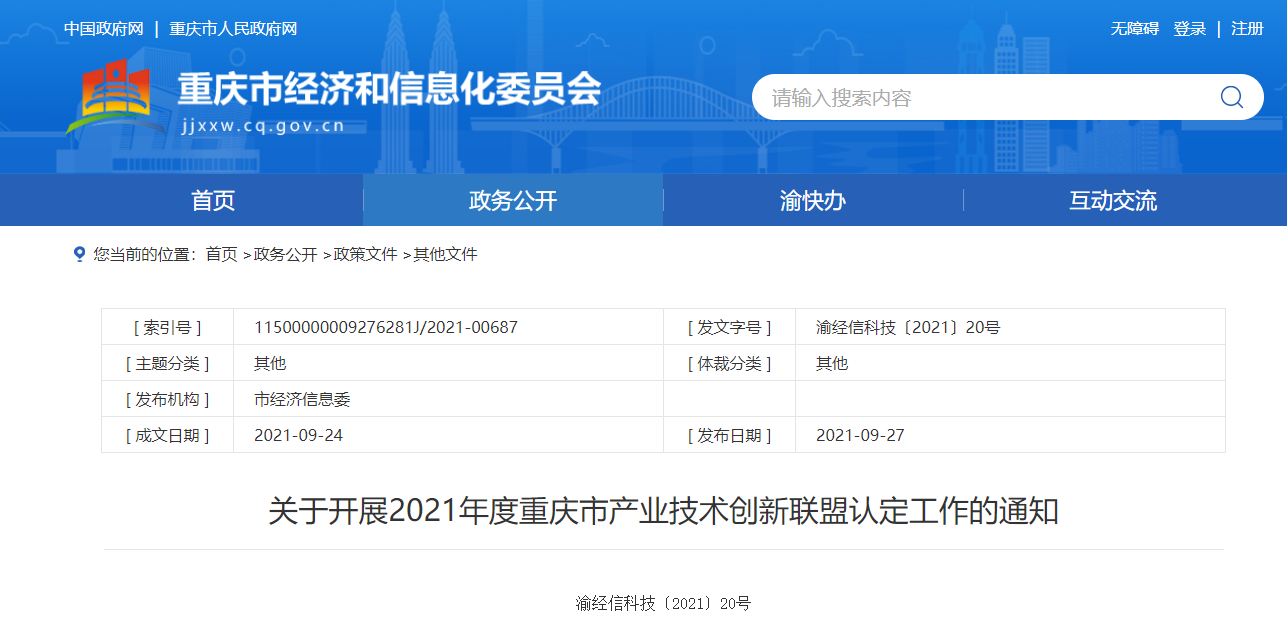Click the index number 11500000009276281J/2021-00687
1287x623 pixels.
[x=386, y=327]
